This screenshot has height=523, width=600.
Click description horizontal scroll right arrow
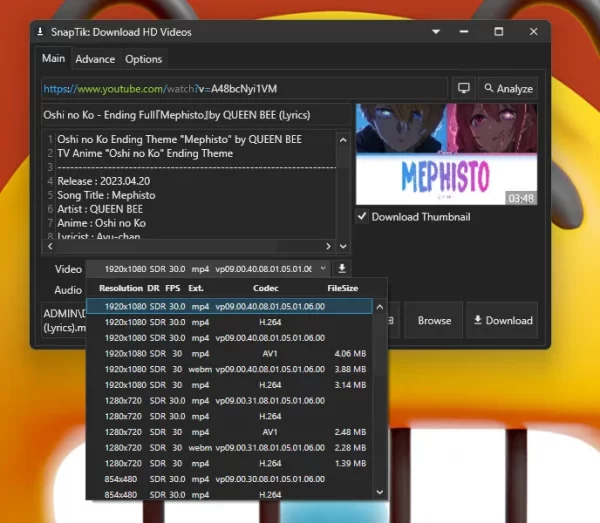(328, 246)
